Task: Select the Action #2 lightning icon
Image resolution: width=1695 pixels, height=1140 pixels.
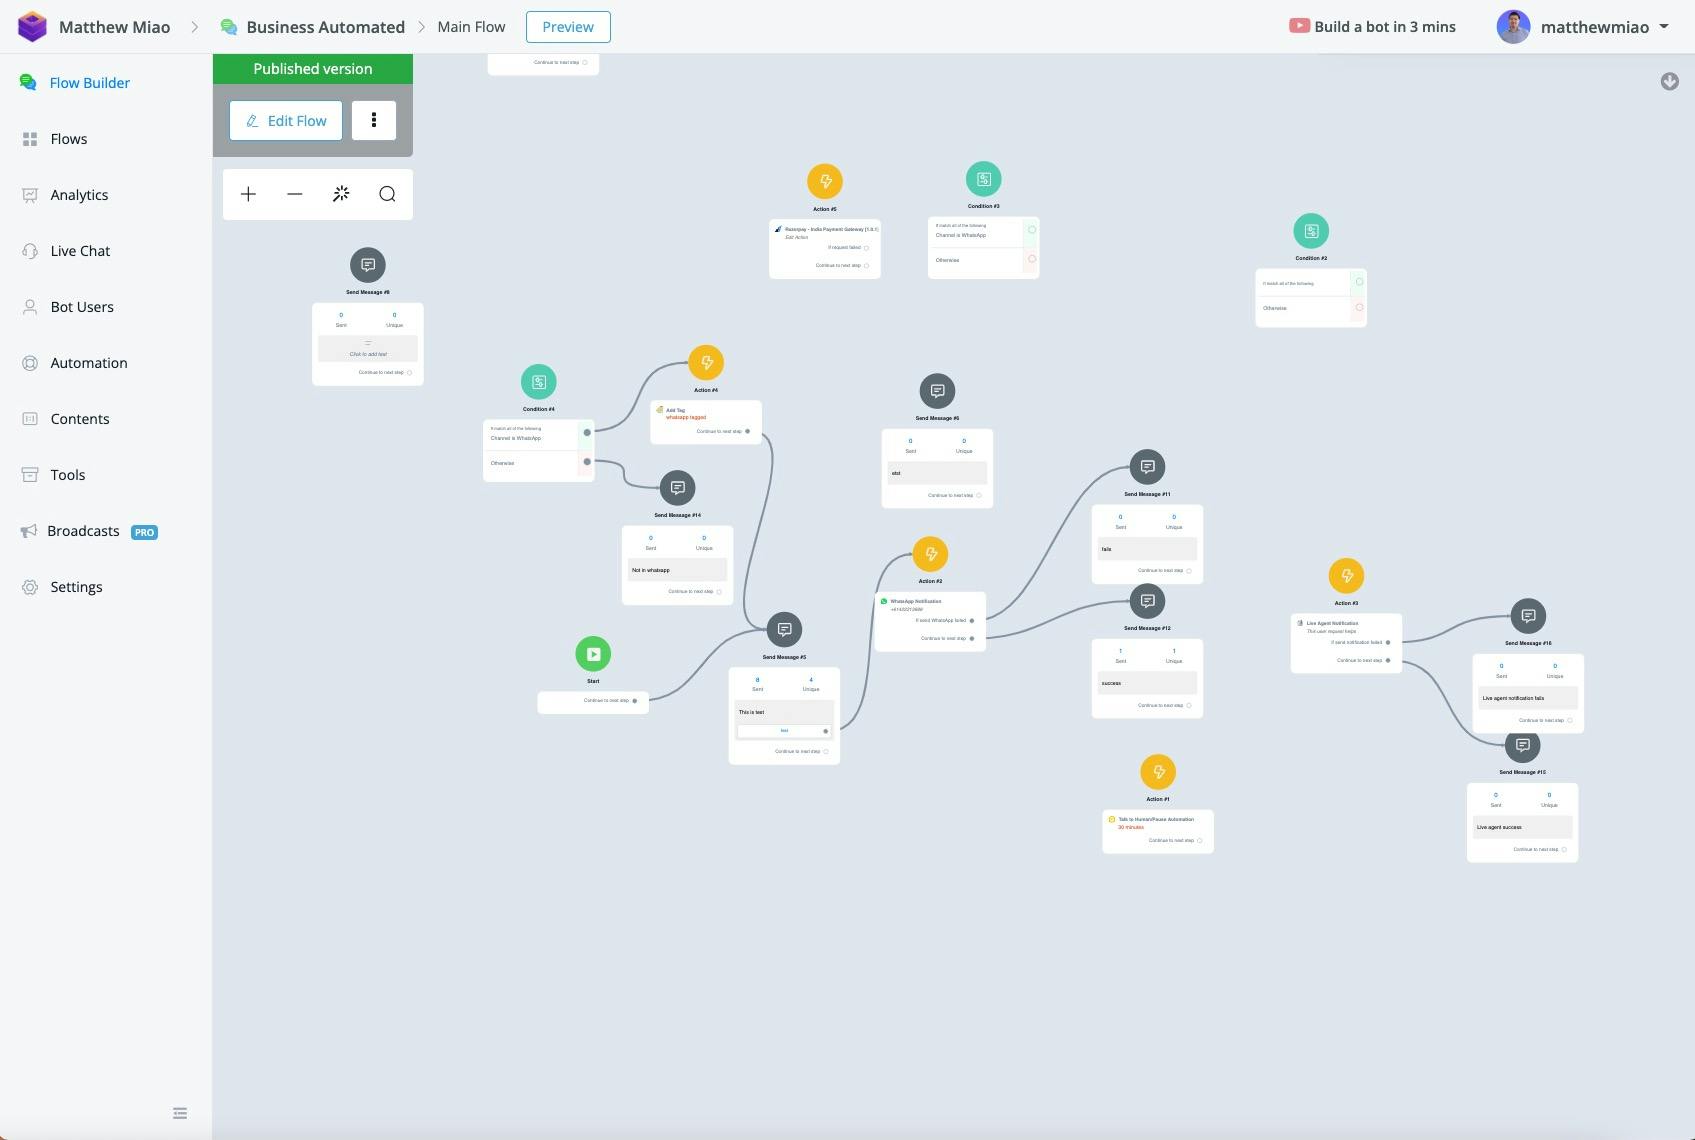Action: (x=930, y=554)
